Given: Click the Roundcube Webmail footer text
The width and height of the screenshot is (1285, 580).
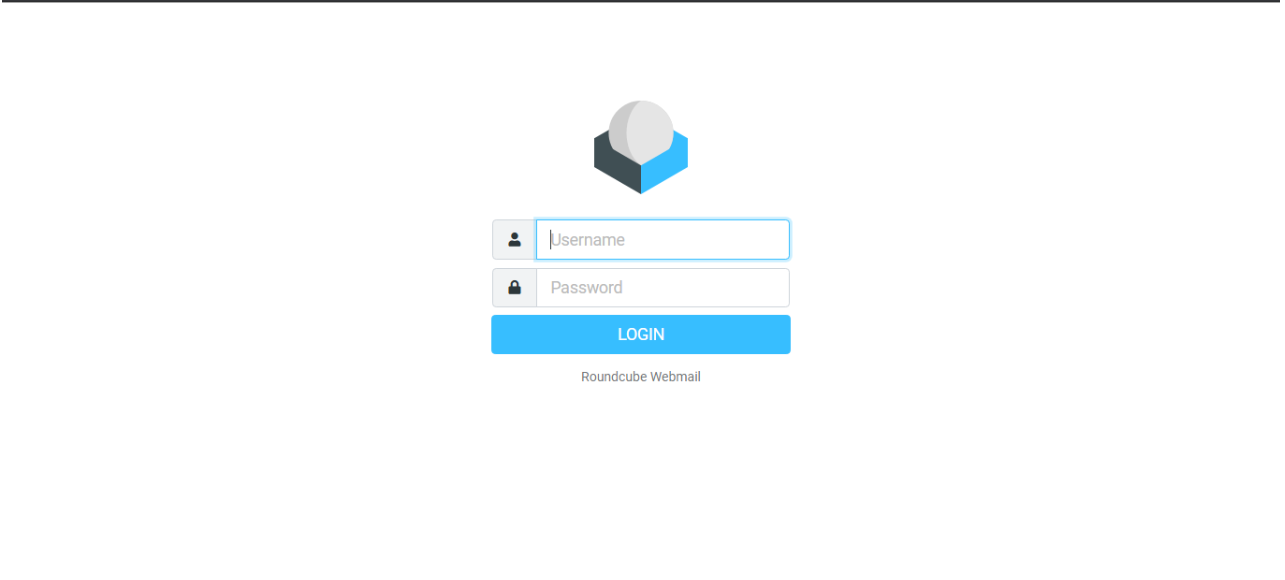Looking at the screenshot, I should (641, 377).
